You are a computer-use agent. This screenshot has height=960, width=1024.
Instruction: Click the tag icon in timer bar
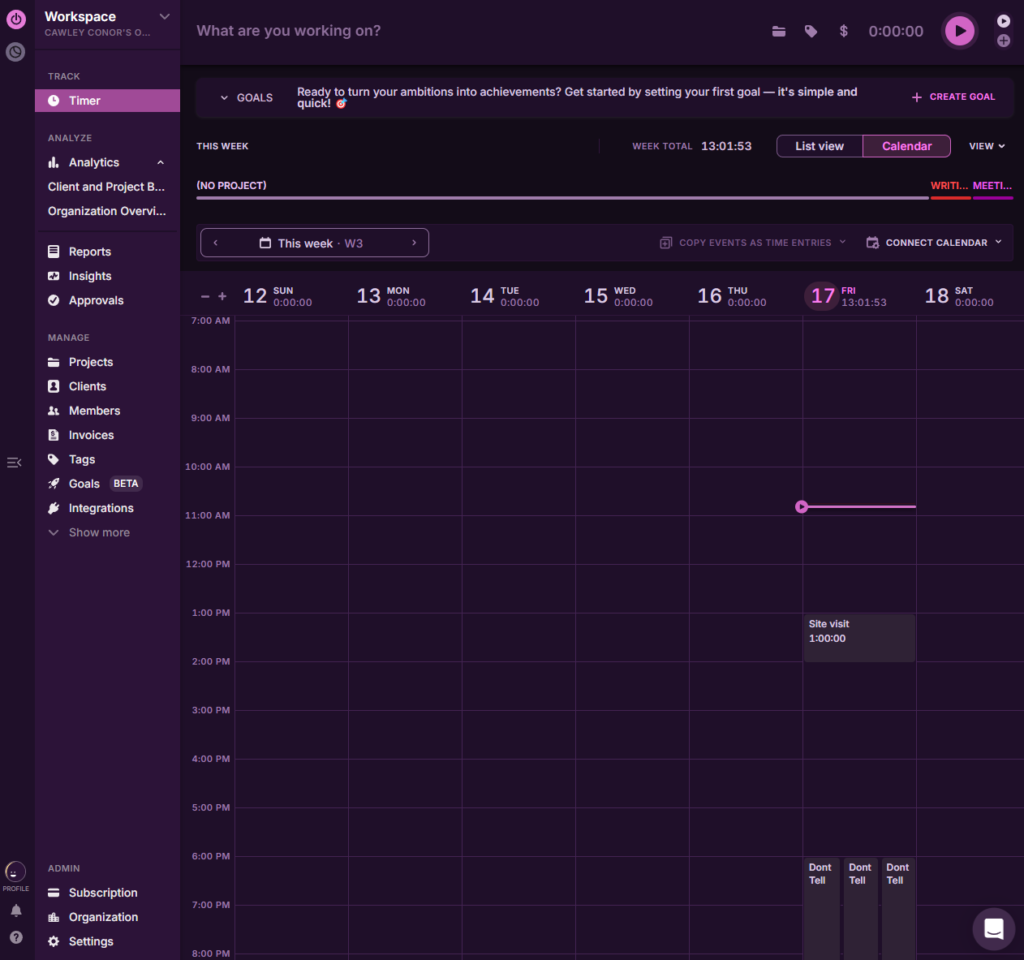click(x=811, y=31)
